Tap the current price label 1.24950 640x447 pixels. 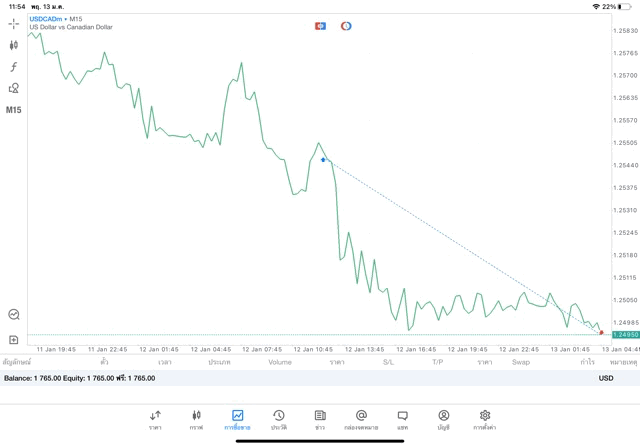pyautogui.click(x=625, y=335)
